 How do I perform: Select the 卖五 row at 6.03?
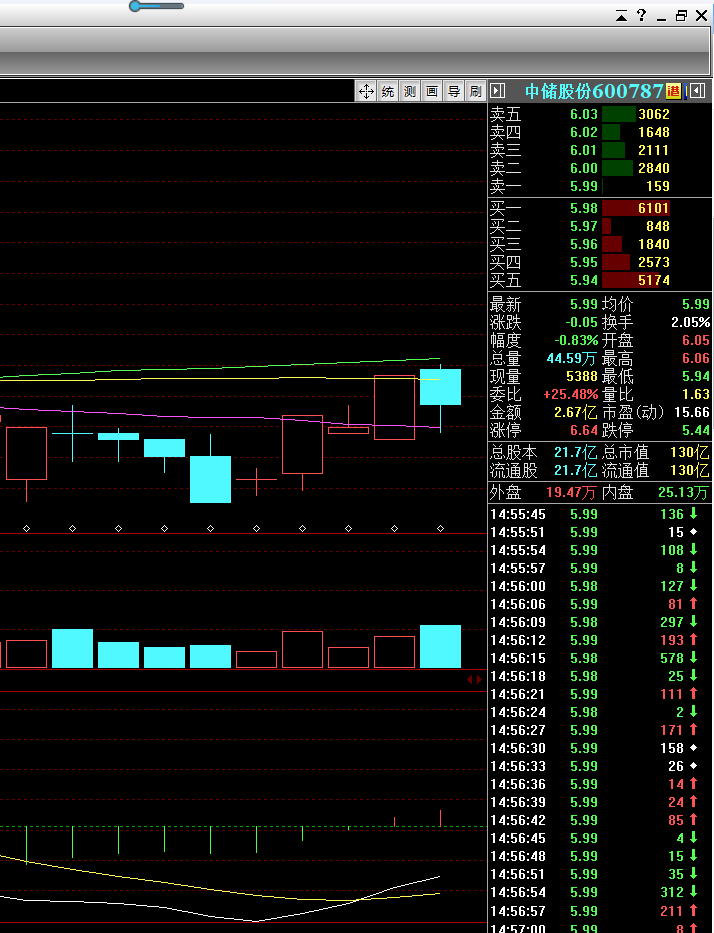(x=600, y=114)
